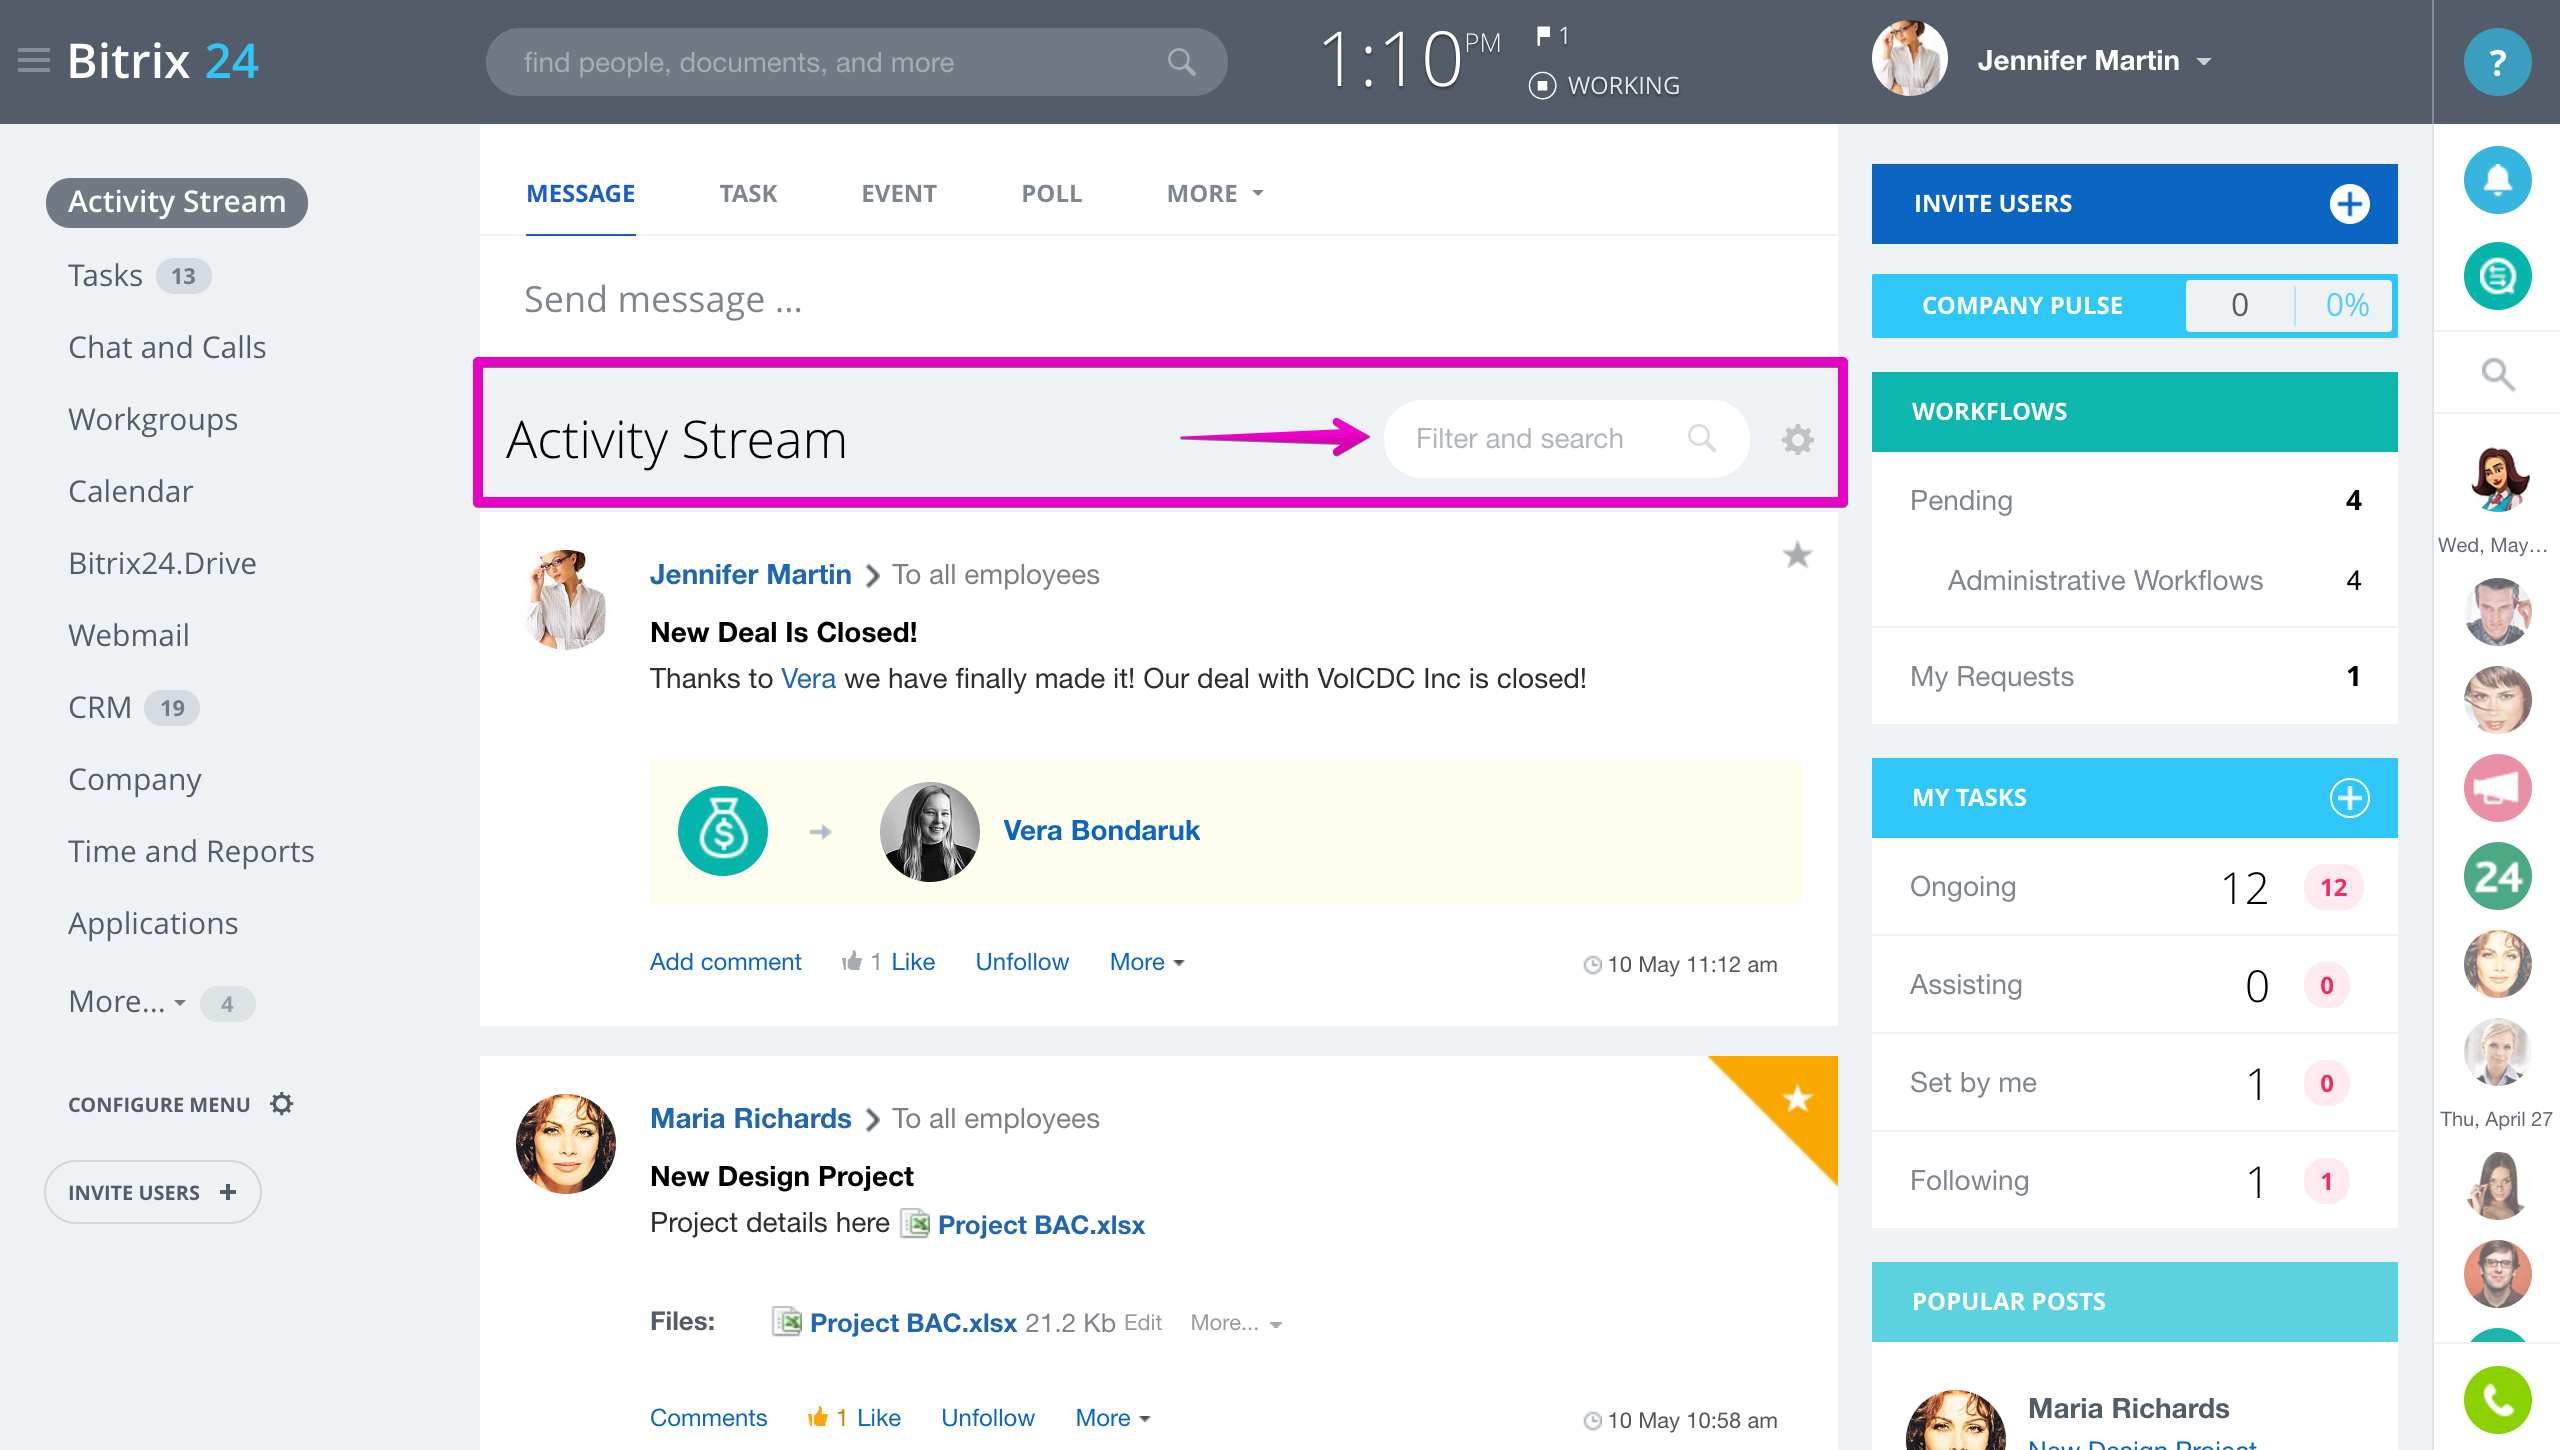Click the plus icon in My Tasks header
This screenshot has width=2560, height=1450.
tap(2349, 798)
